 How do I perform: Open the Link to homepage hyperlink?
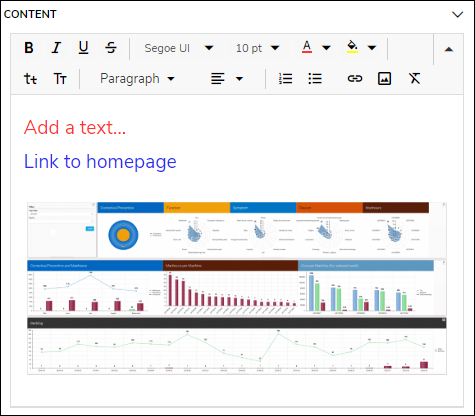point(100,162)
